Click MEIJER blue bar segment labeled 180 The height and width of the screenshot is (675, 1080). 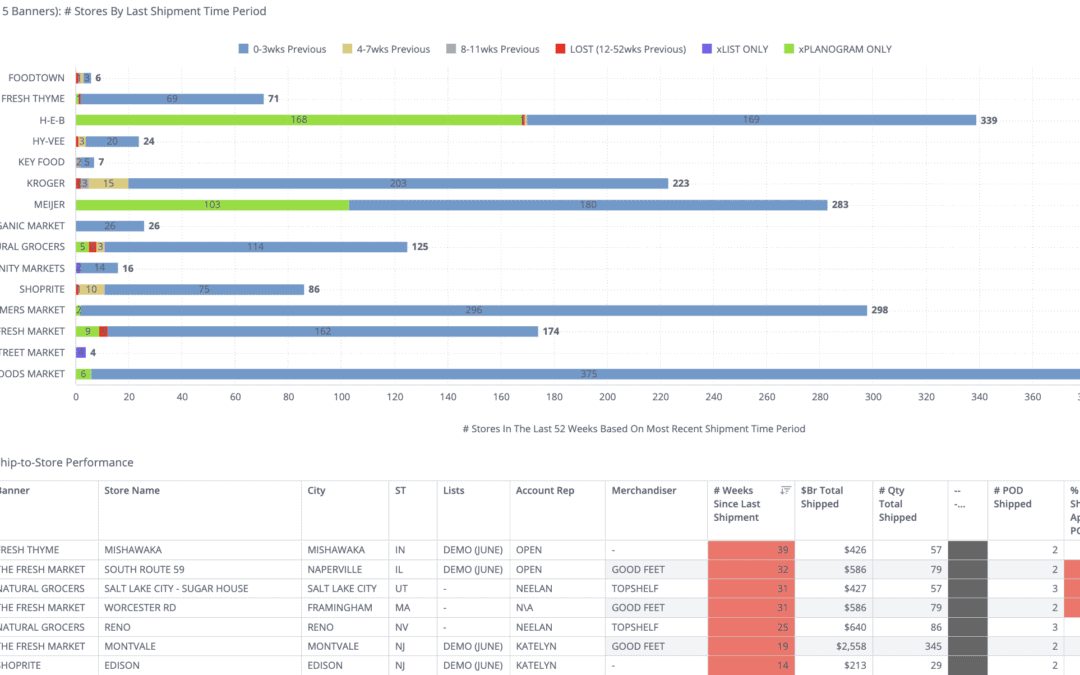coord(588,205)
